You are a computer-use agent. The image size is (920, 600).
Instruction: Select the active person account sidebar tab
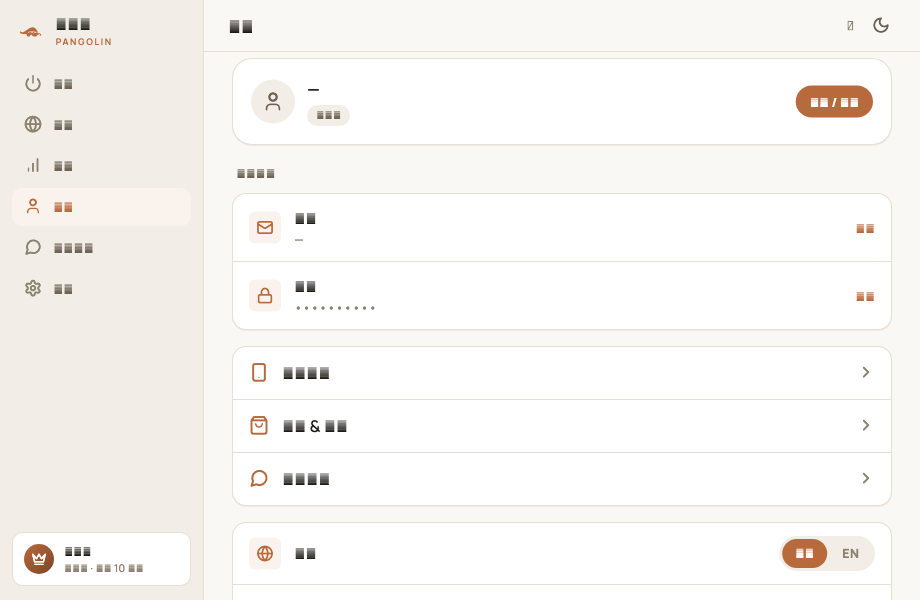click(x=101, y=207)
